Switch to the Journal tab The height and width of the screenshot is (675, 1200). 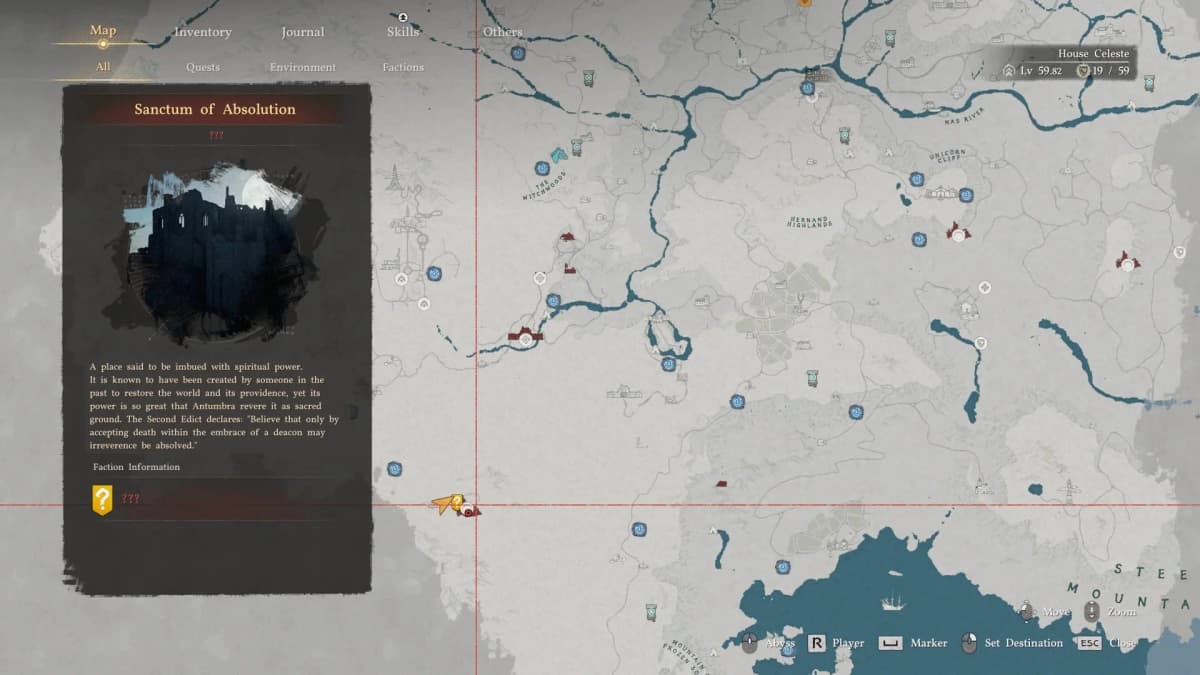(302, 32)
